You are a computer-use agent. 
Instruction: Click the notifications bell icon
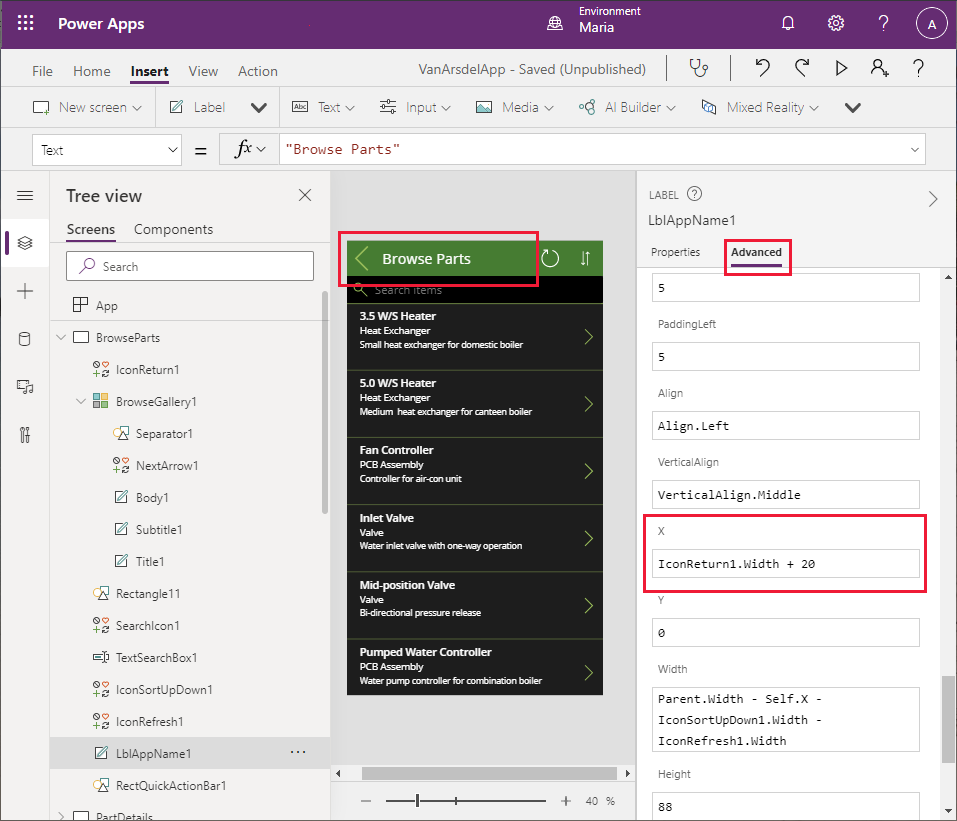[x=788, y=24]
